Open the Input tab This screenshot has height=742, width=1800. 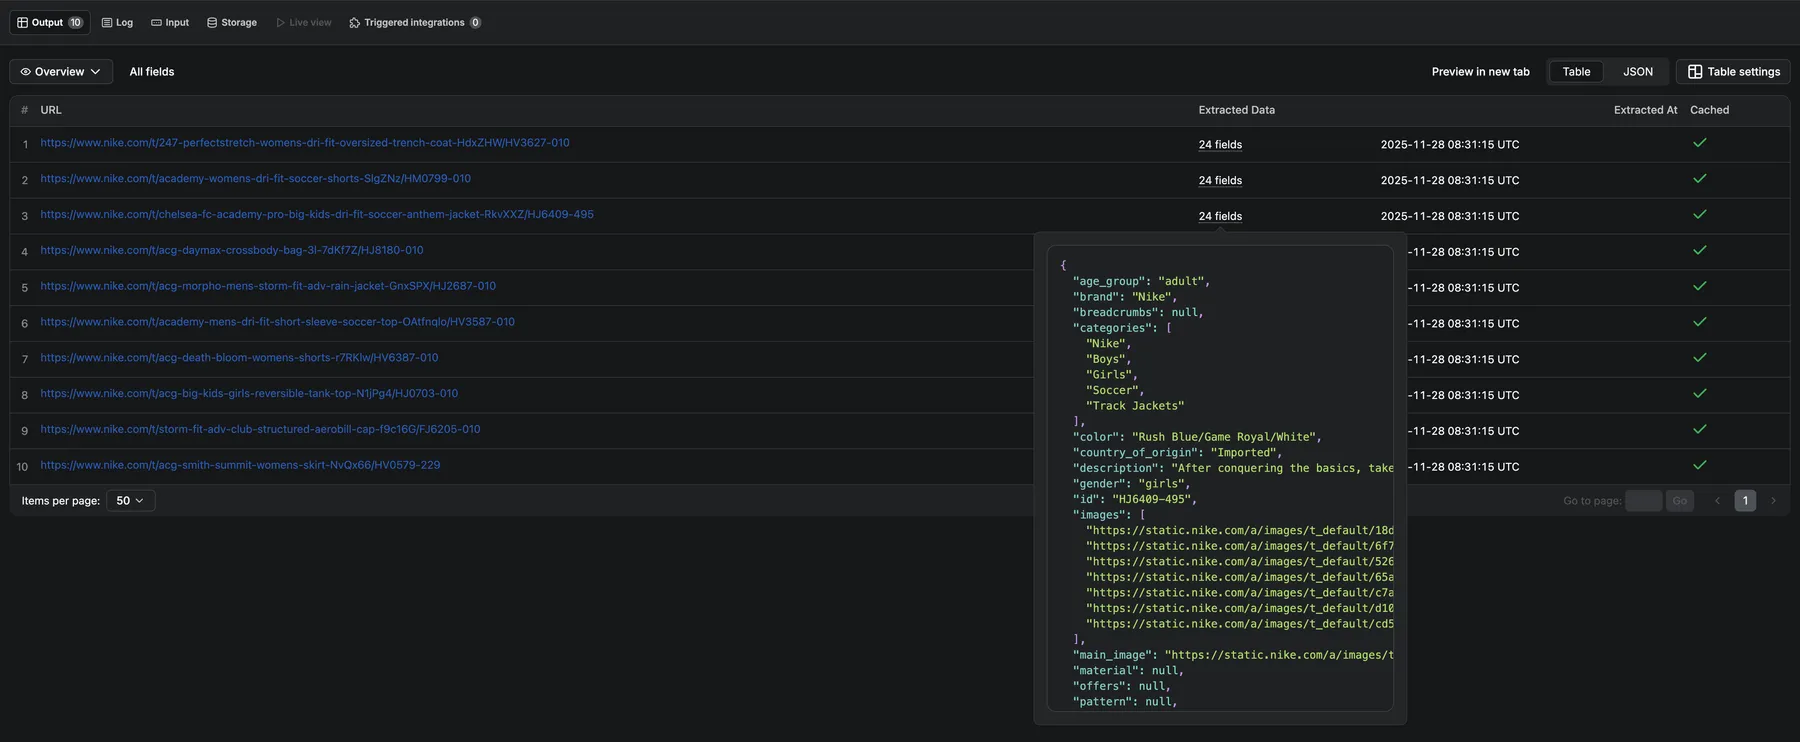coord(170,22)
